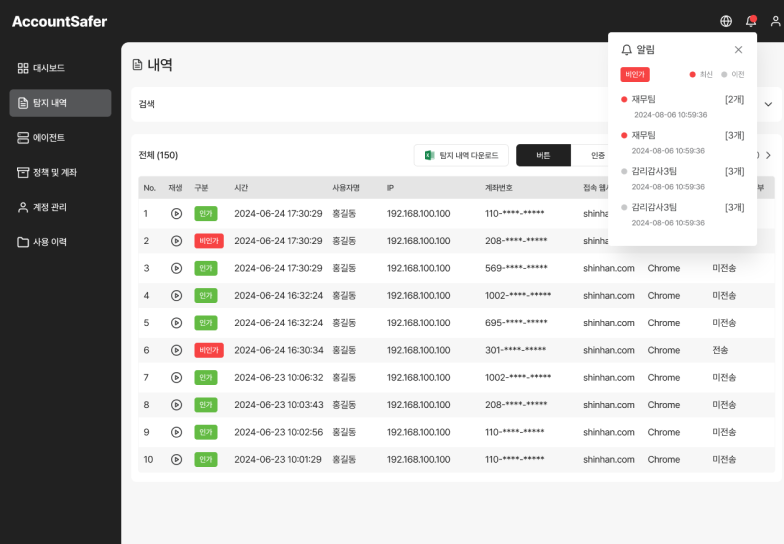The width and height of the screenshot is (784, 544).
Task: Select 탐지 내역 in the sidebar
Action: 60,103
